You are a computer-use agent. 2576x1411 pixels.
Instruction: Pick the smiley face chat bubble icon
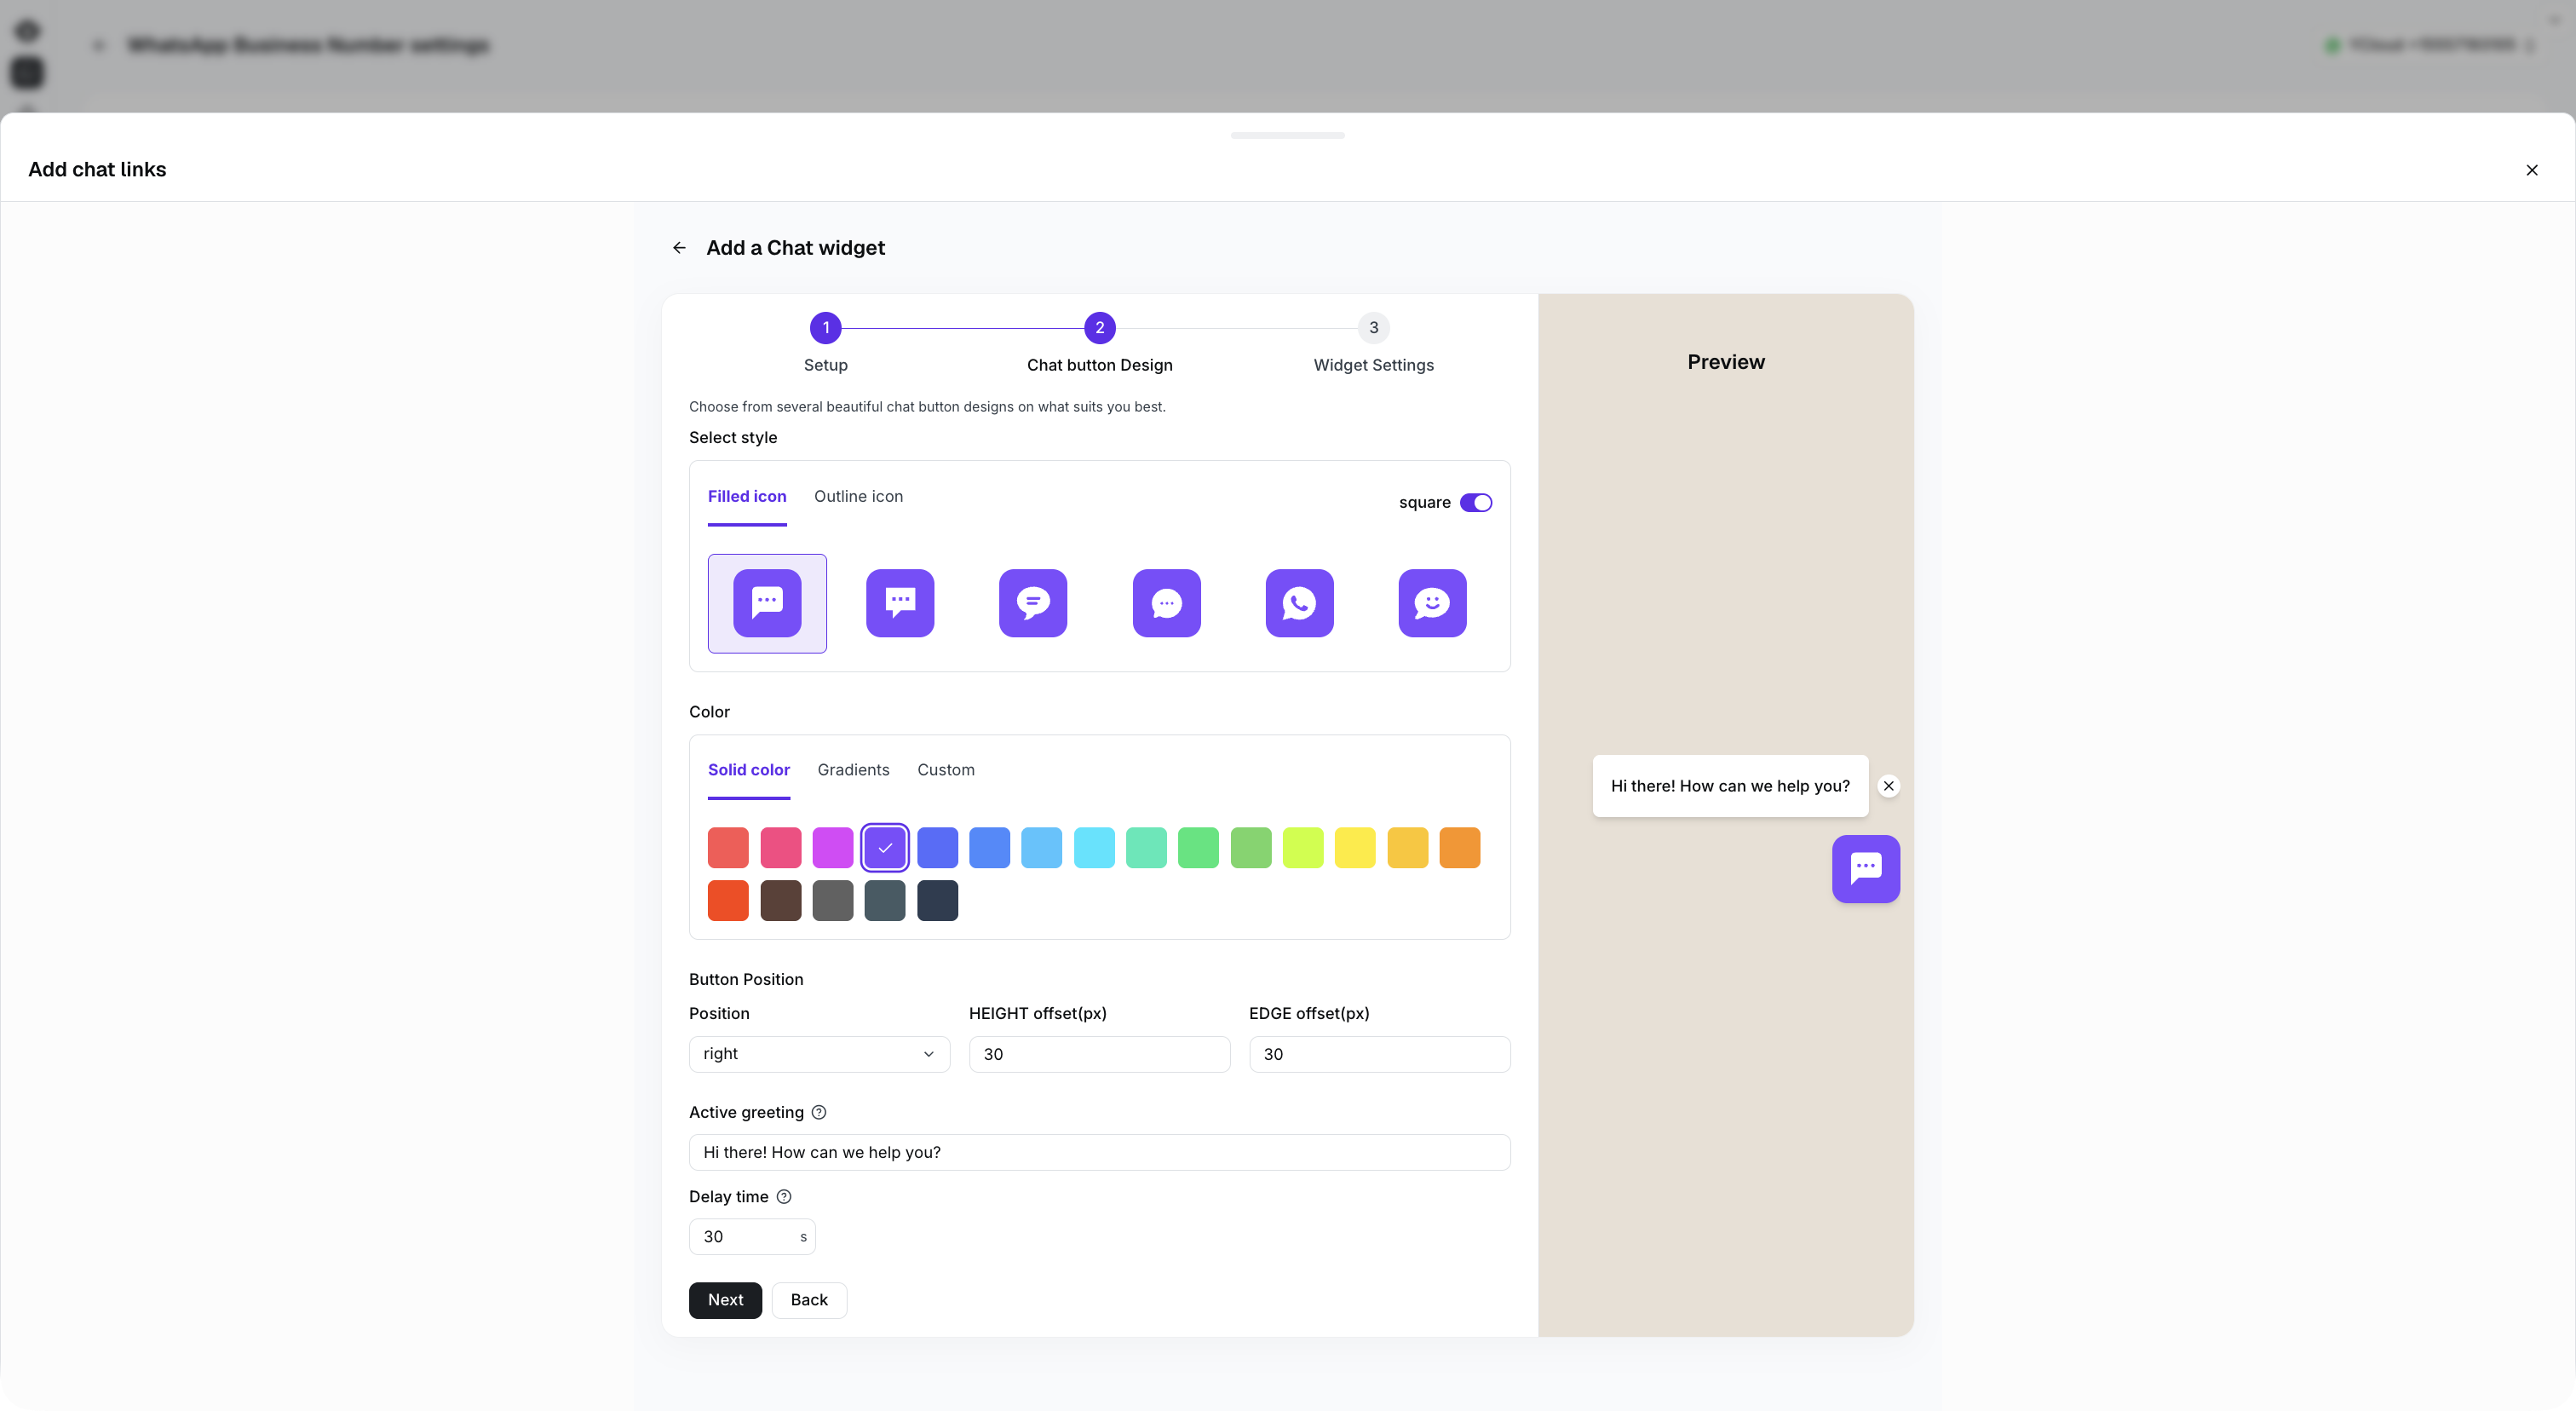(x=1432, y=603)
